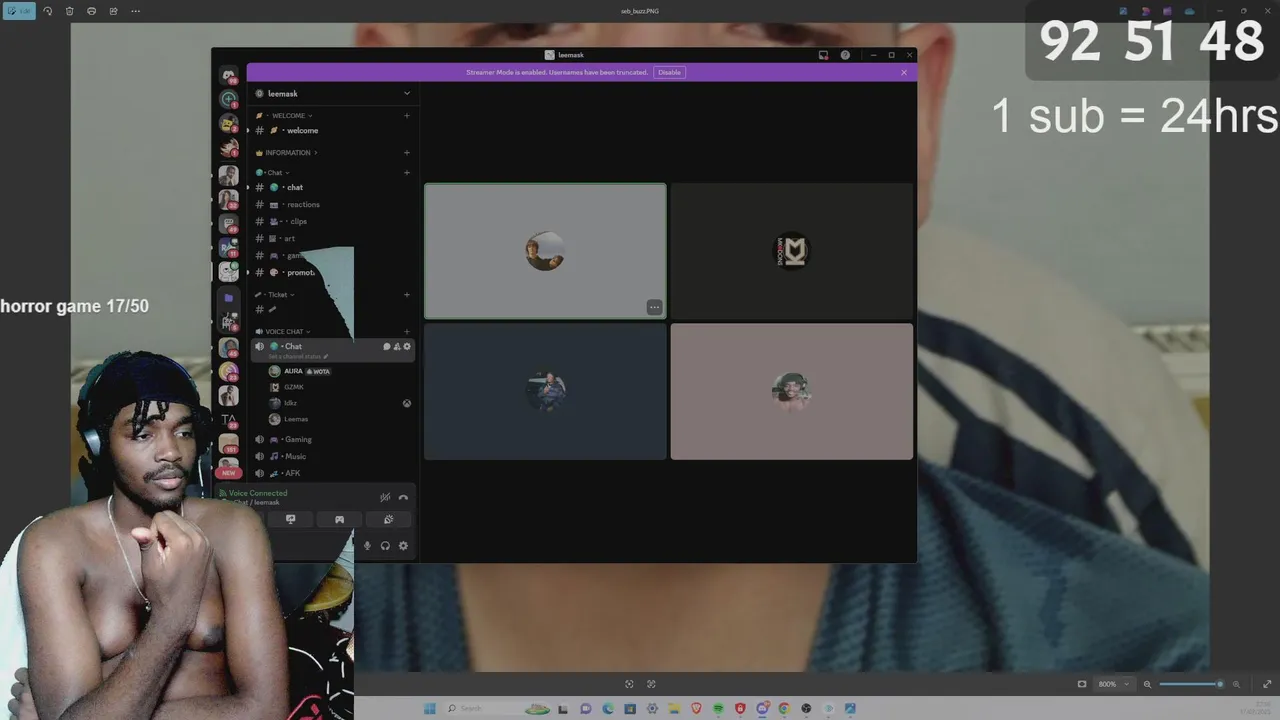Disconnect from voice with phone icon

pyautogui.click(x=403, y=497)
